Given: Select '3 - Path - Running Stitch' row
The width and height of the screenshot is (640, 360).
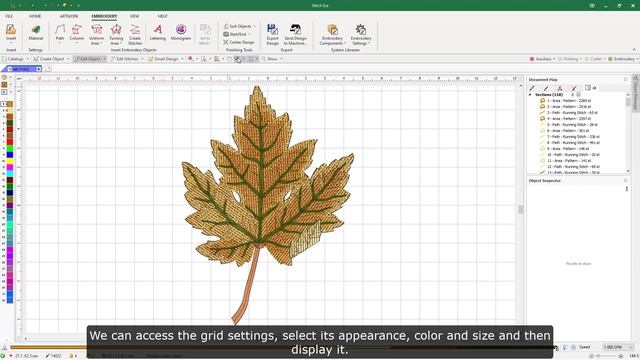Looking at the screenshot, I should 569,113.
